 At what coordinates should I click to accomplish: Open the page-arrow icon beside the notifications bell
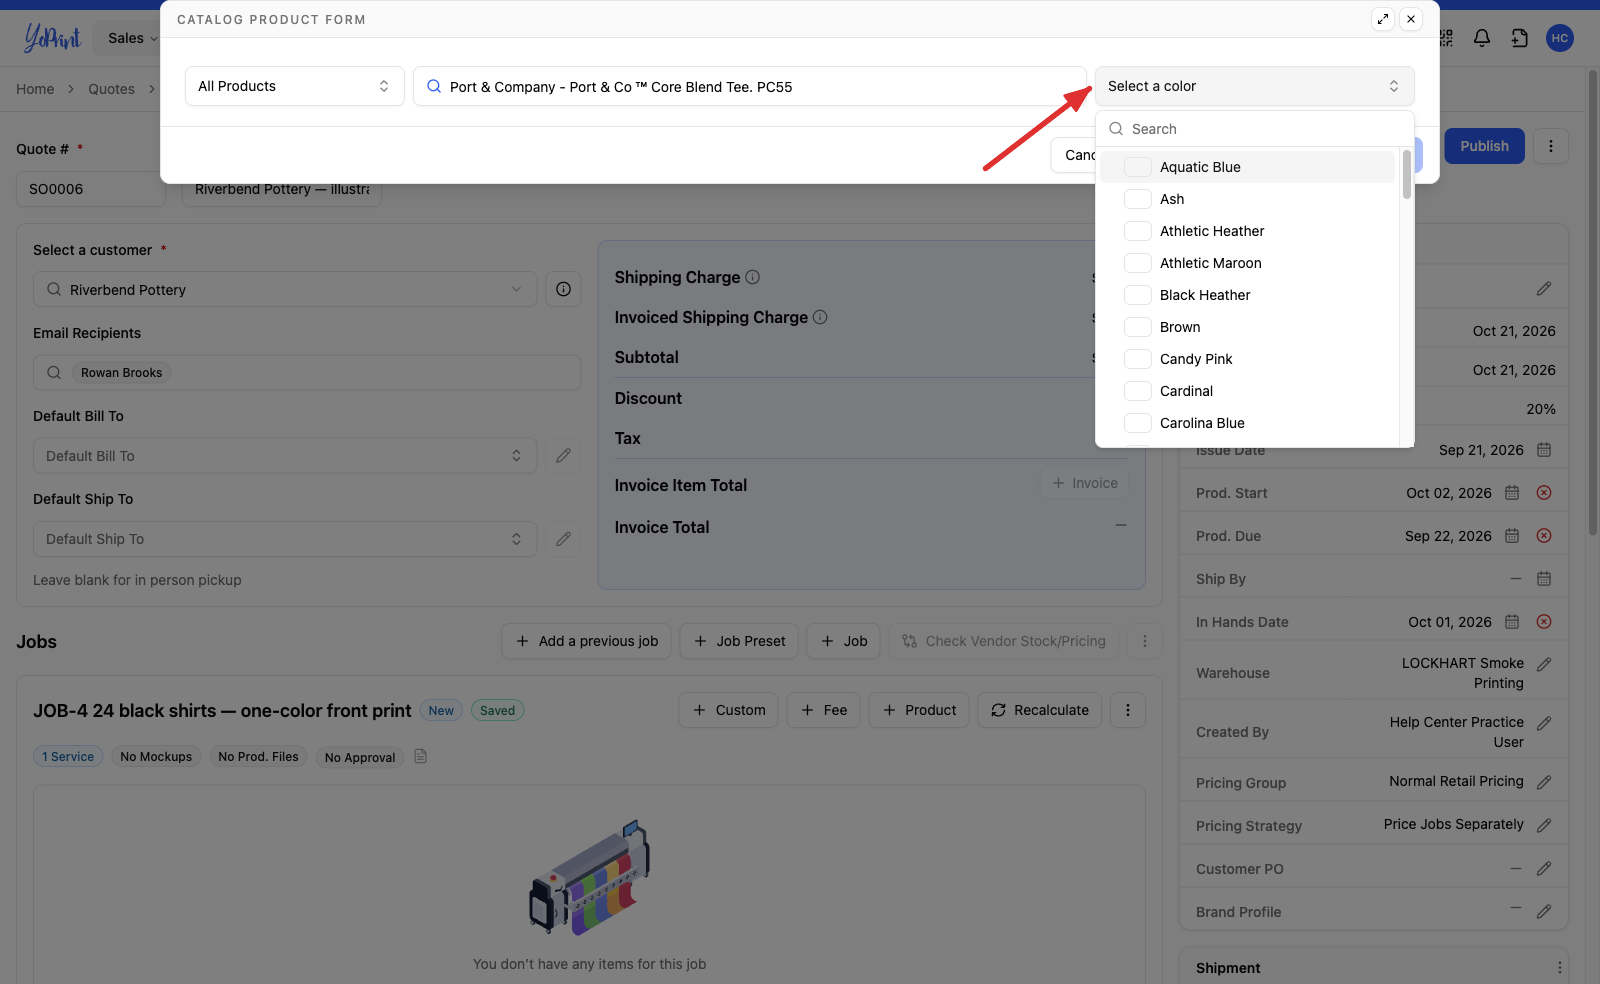click(x=1520, y=38)
